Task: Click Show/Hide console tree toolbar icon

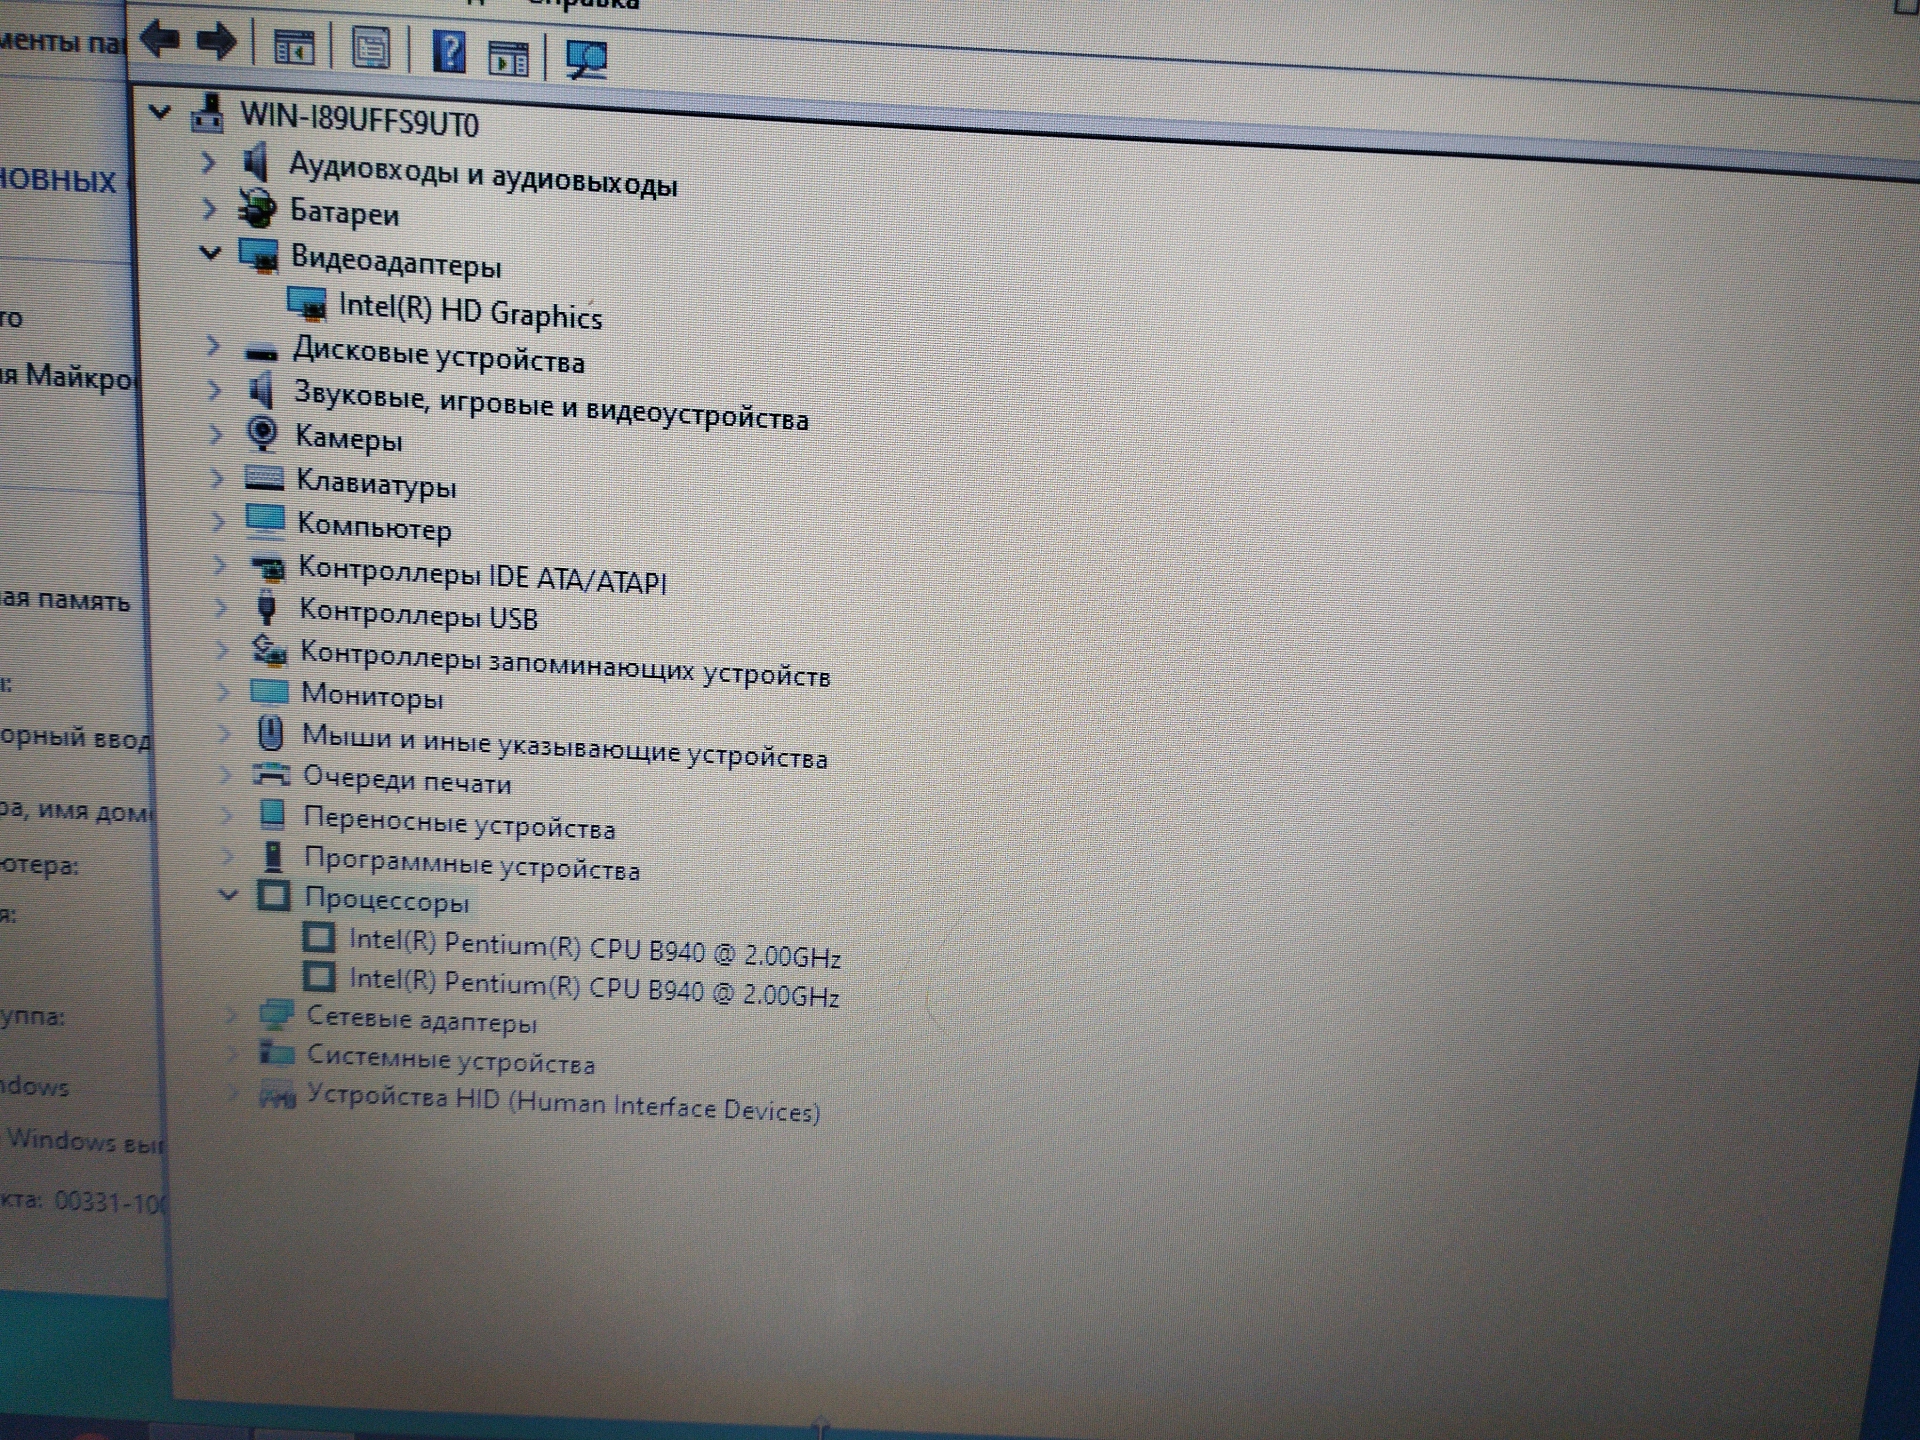Action: click(294, 46)
